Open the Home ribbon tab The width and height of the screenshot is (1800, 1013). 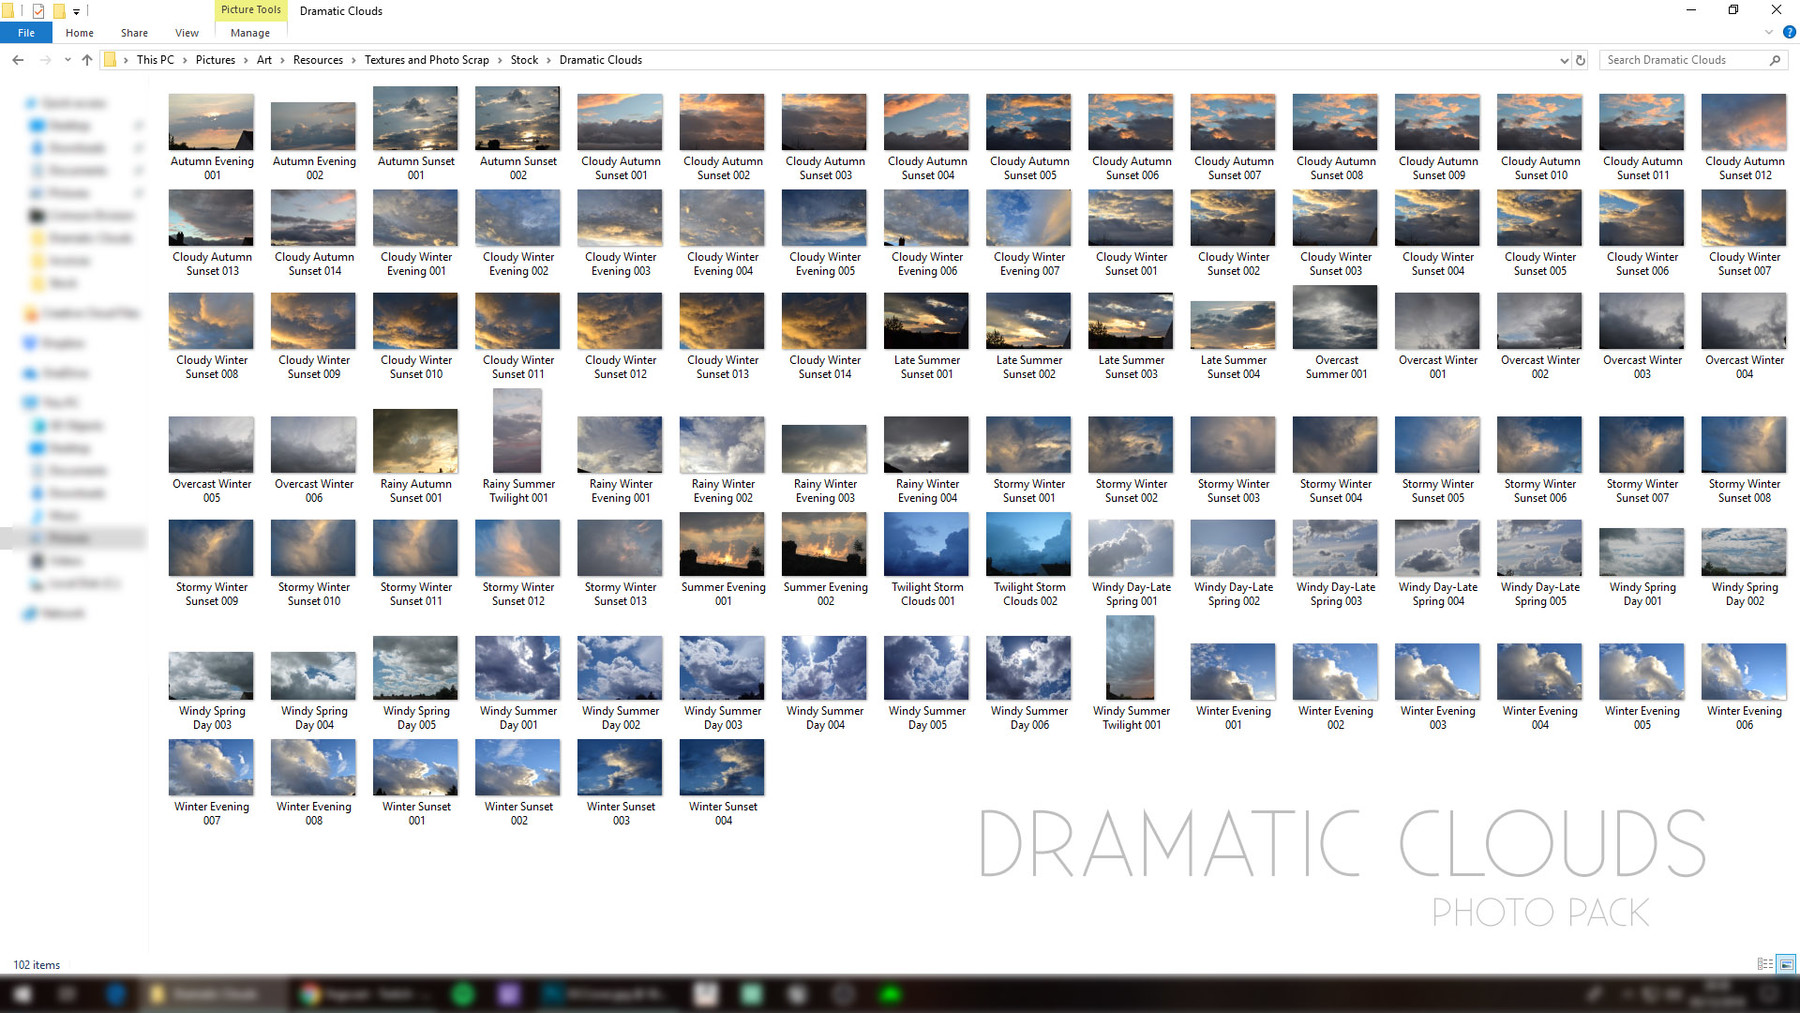(x=79, y=33)
